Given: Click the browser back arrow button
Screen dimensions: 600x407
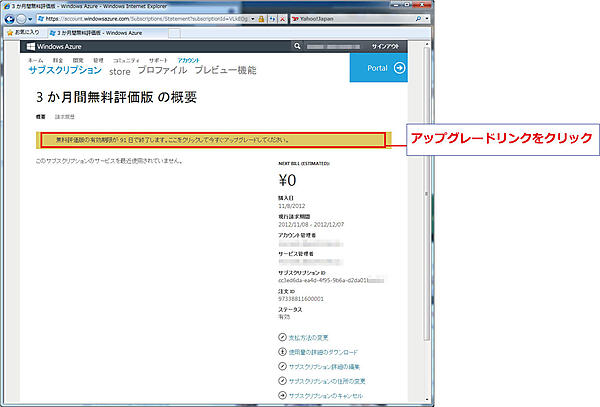Looking at the screenshot, I should click(x=14, y=19).
